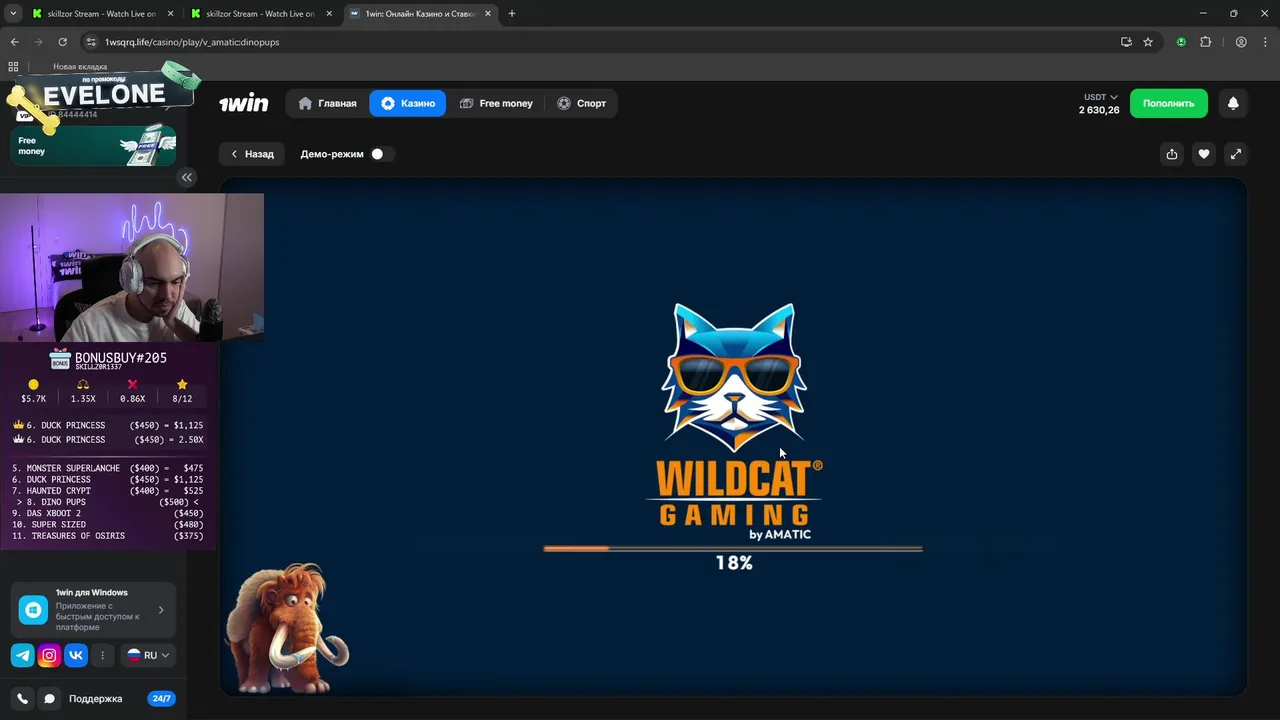The width and height of the screenshot is (1280, 720).
Task: Click '8. DINO PUPS' row in bonus list
Action: click(x=108, y=502)
